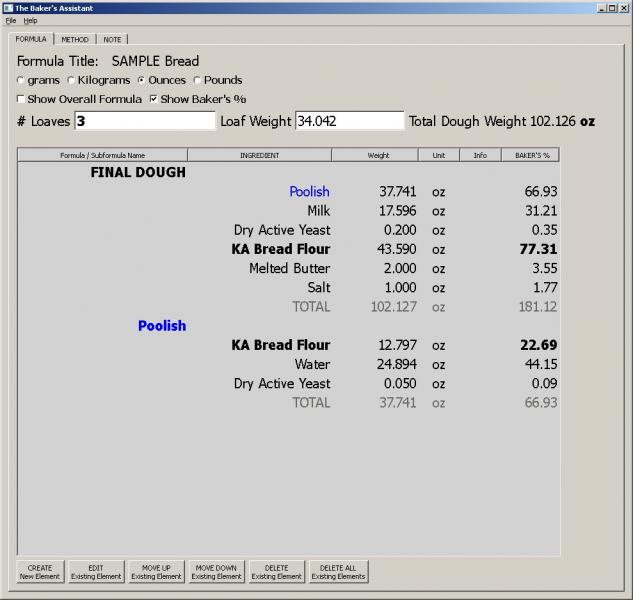Click the # Loaves input field
The width and height of the screenshot is (633, 600).
(x=144, y=121)
